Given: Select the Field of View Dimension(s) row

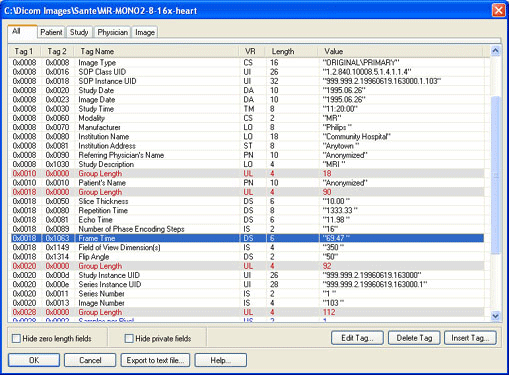Looking at the screenshot, I should click(x=246, y=248).
